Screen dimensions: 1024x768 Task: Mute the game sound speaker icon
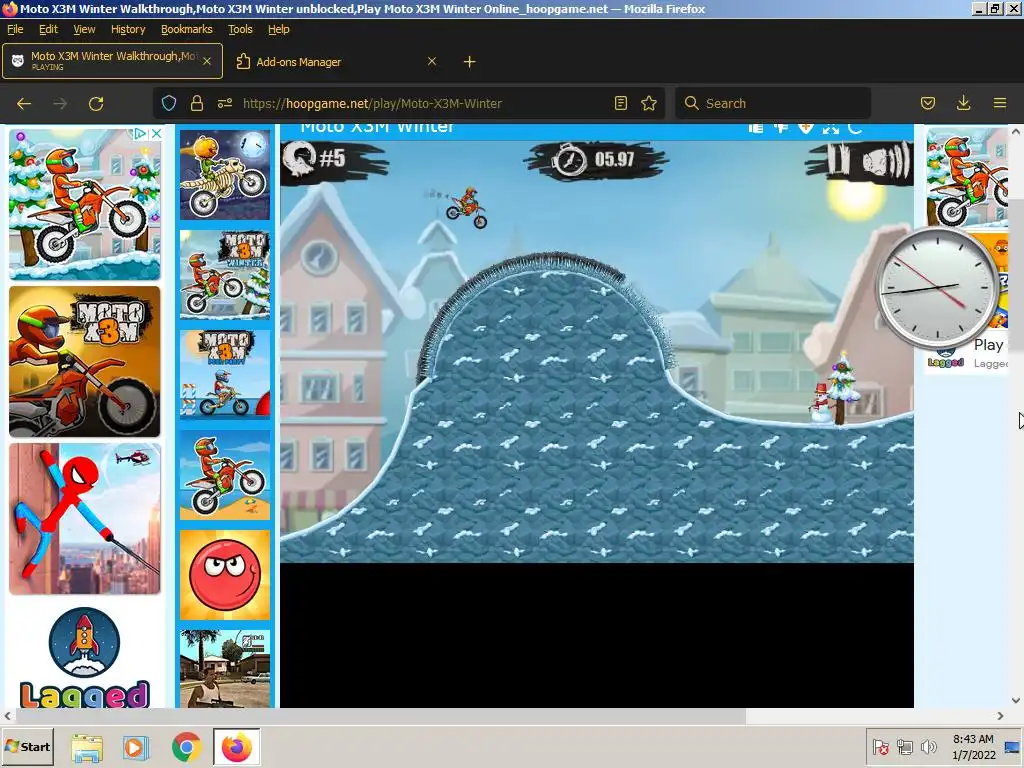click(886, 161)
